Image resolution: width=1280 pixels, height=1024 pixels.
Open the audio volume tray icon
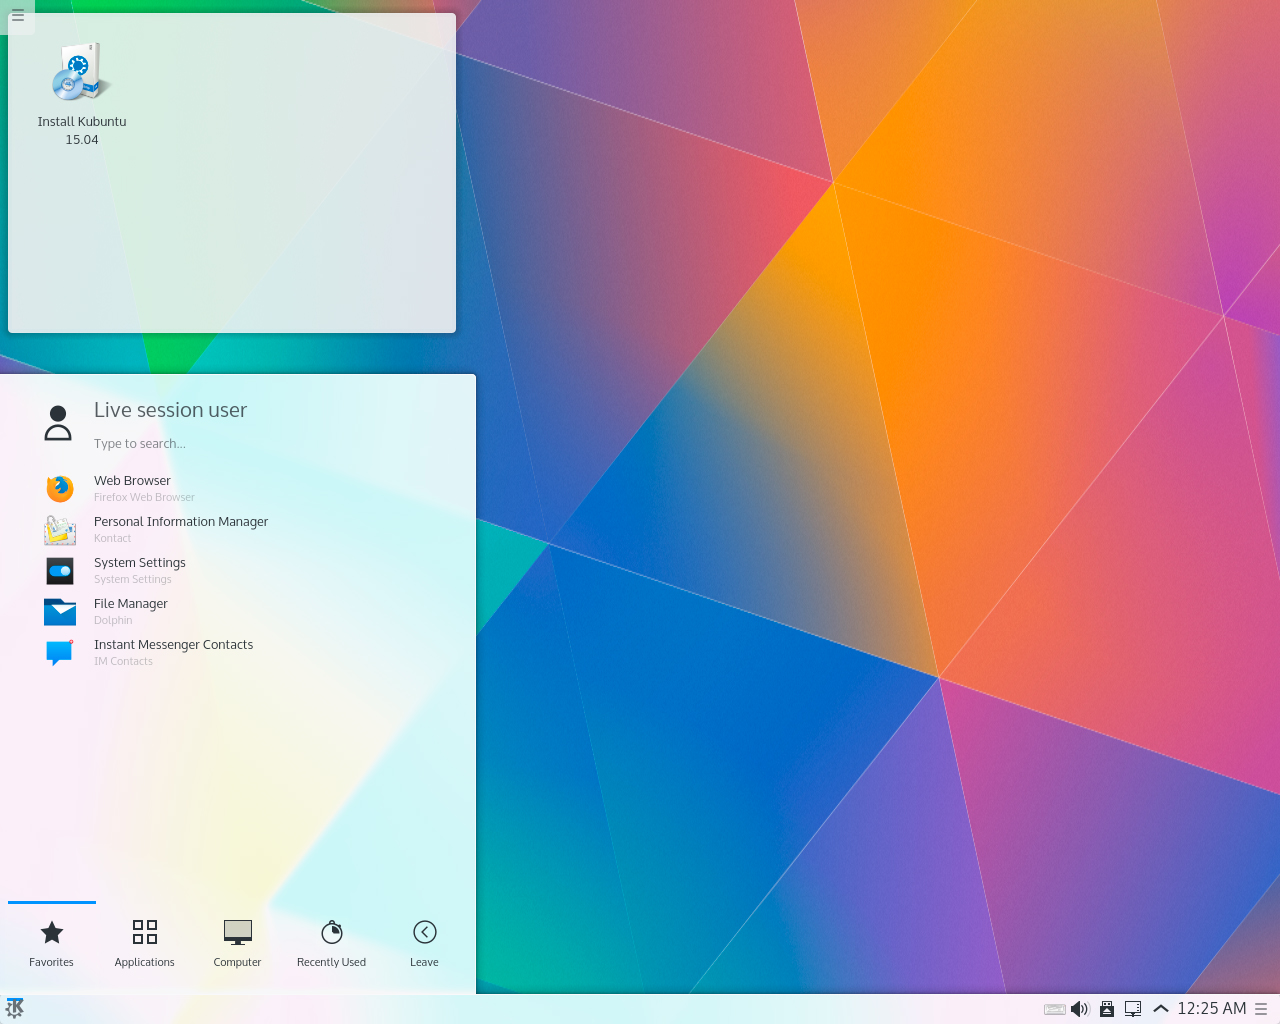[1080, 1009]
